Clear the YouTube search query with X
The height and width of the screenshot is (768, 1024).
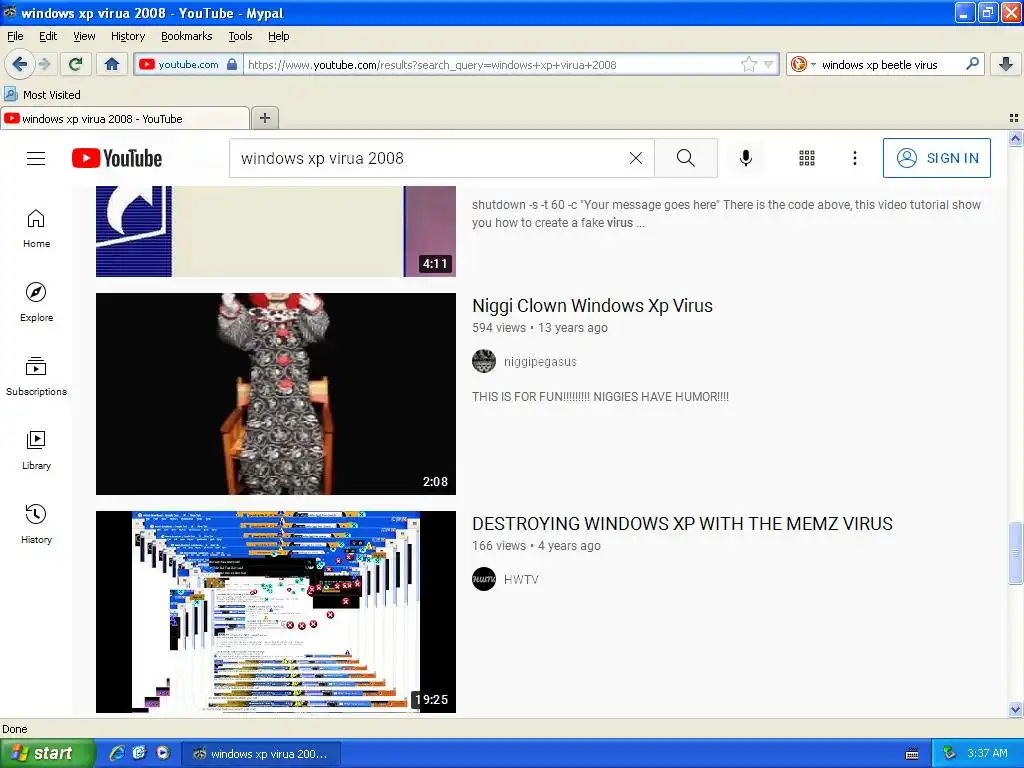635,158
